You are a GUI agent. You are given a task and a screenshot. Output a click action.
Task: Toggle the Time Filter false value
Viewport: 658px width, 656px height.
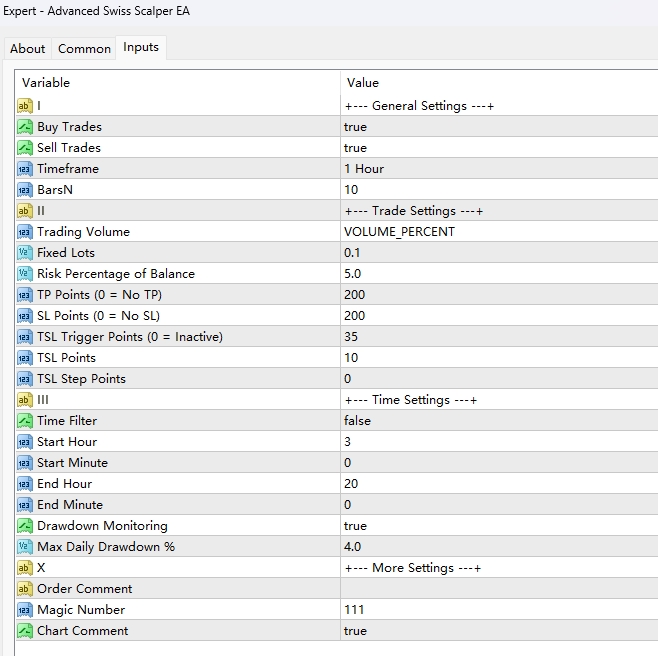357,421
